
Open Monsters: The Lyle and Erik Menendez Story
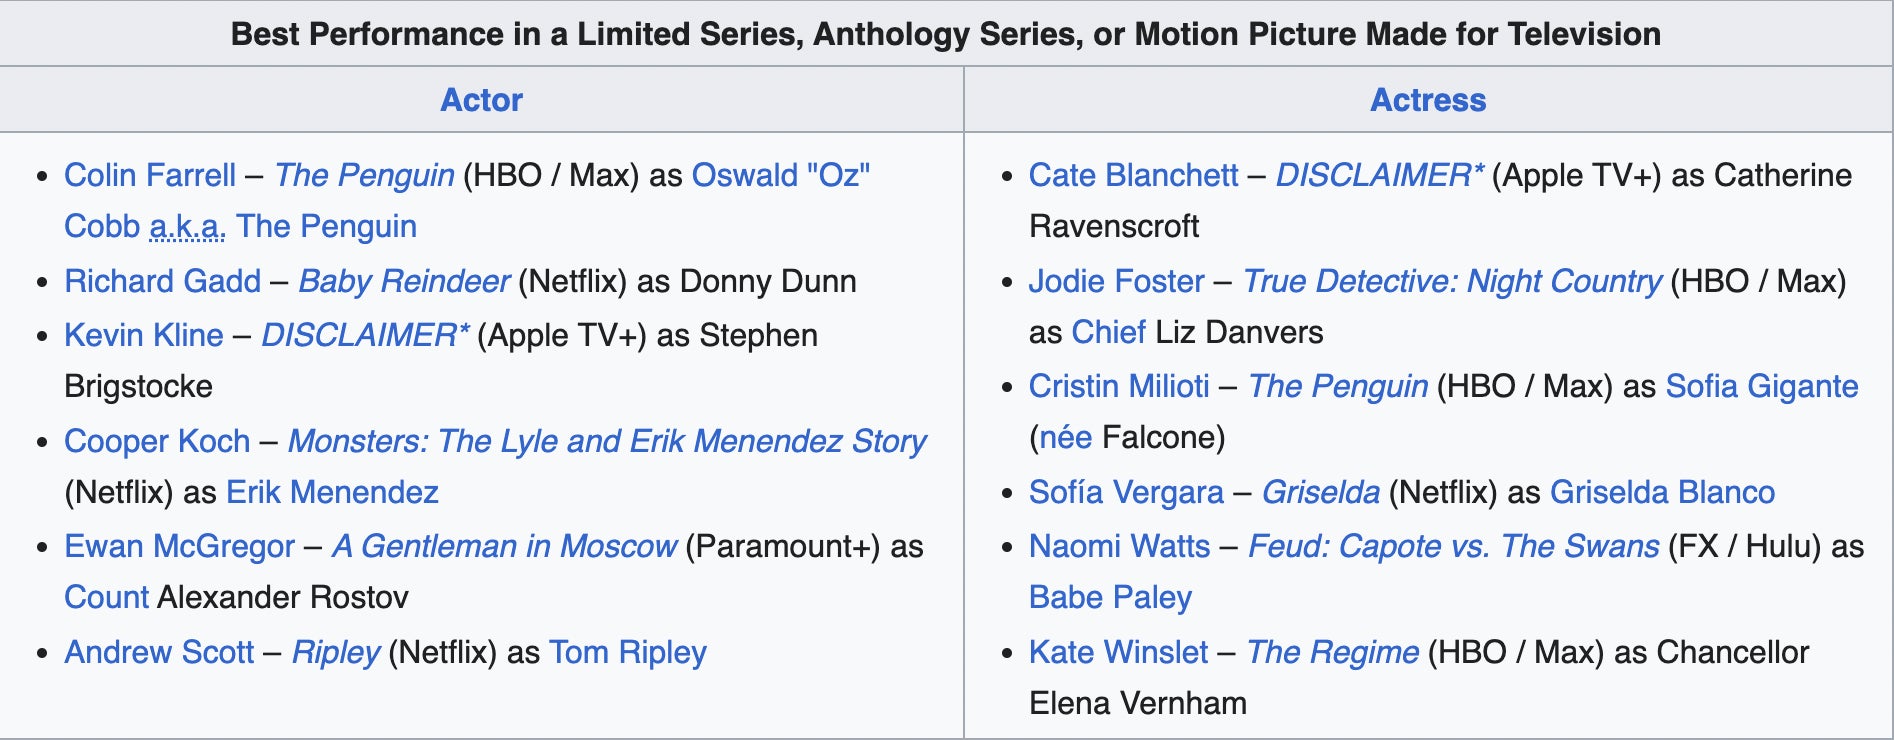(607, 441)
